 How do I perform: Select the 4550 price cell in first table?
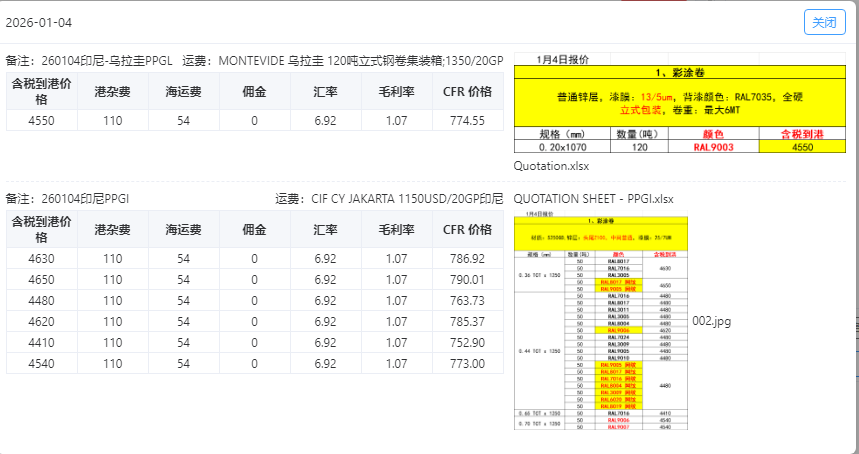41,120
